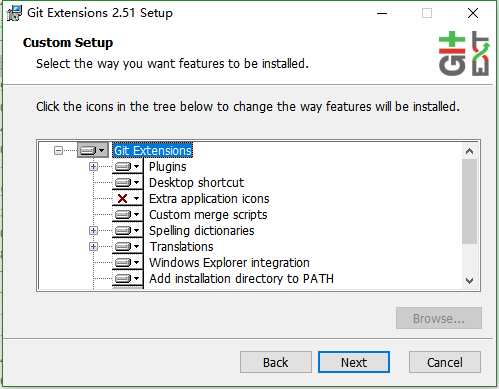Select the Windows Explorer integration label
Screen dimensions: 499x389
(229, 263)
